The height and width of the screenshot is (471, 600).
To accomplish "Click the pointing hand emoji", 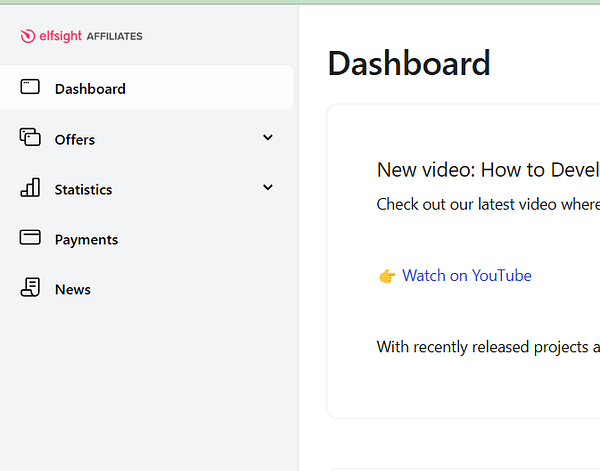I will click(387, 276).
